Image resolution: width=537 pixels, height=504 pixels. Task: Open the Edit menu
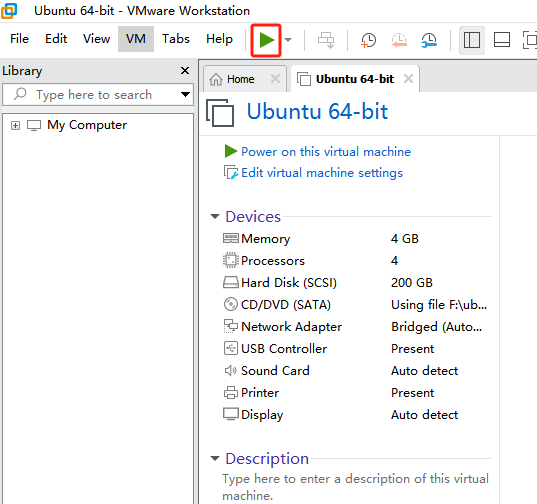[x=56, y=39]
